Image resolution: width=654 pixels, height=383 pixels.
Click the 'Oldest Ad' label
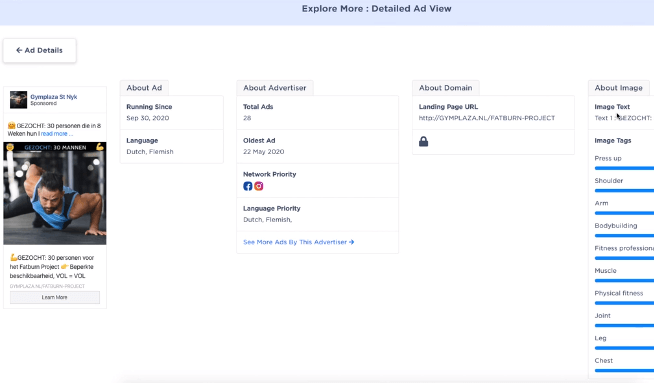[x=259, y=141]
